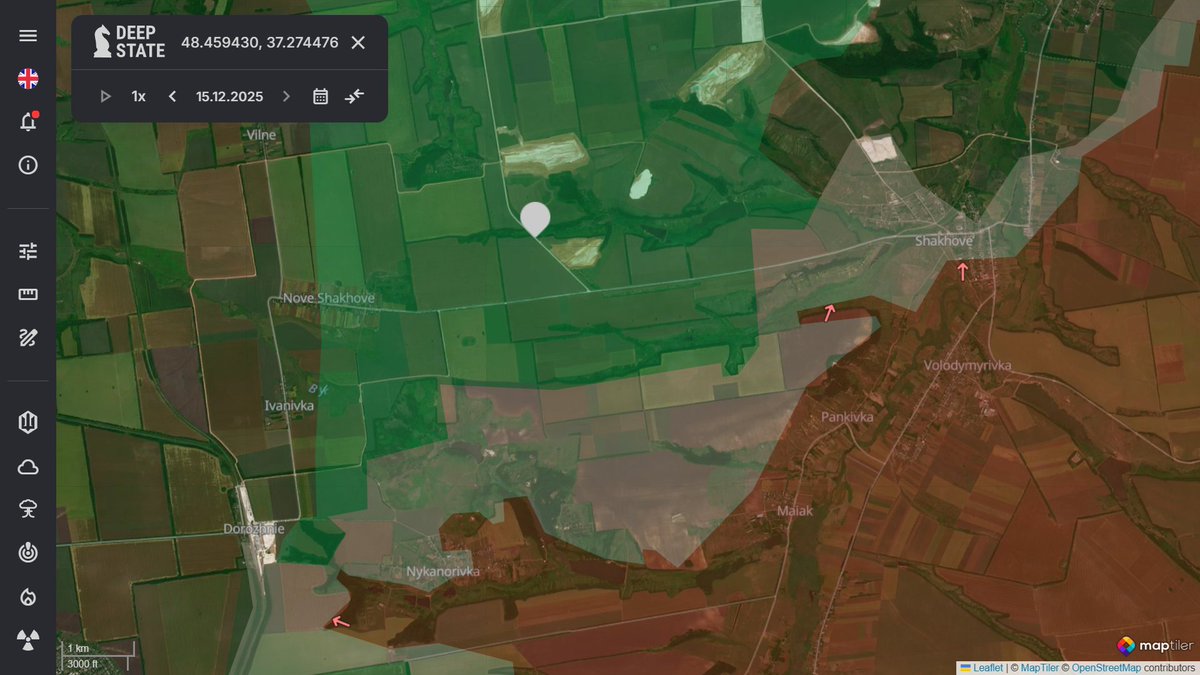
Task: Switch language via UK flag icon
Action: (x=28, y=79)
